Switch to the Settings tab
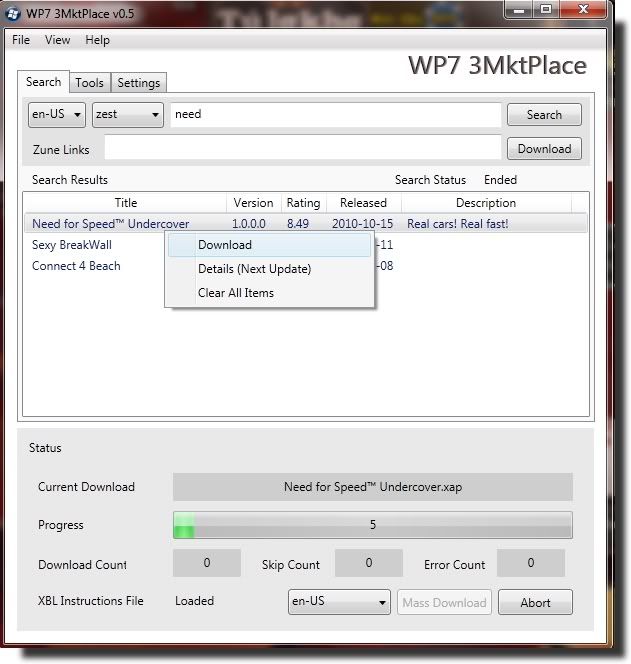 pyautogui.click(x=138, y=83)
